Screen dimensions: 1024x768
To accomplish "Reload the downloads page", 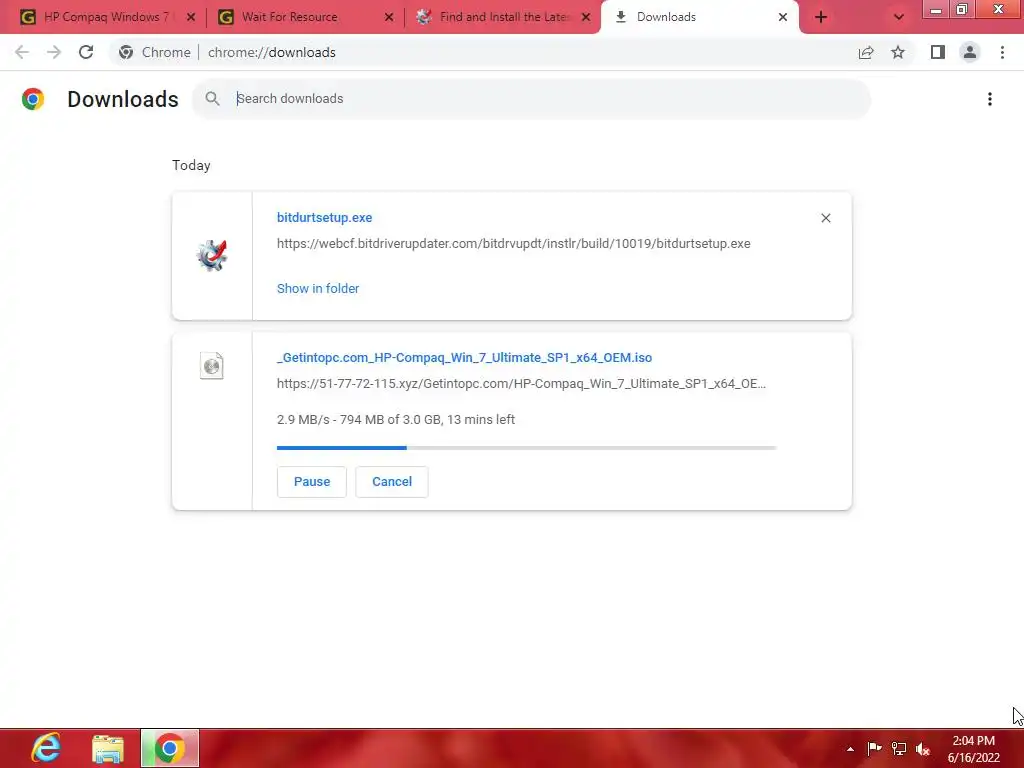I will [x=86, y=52].
